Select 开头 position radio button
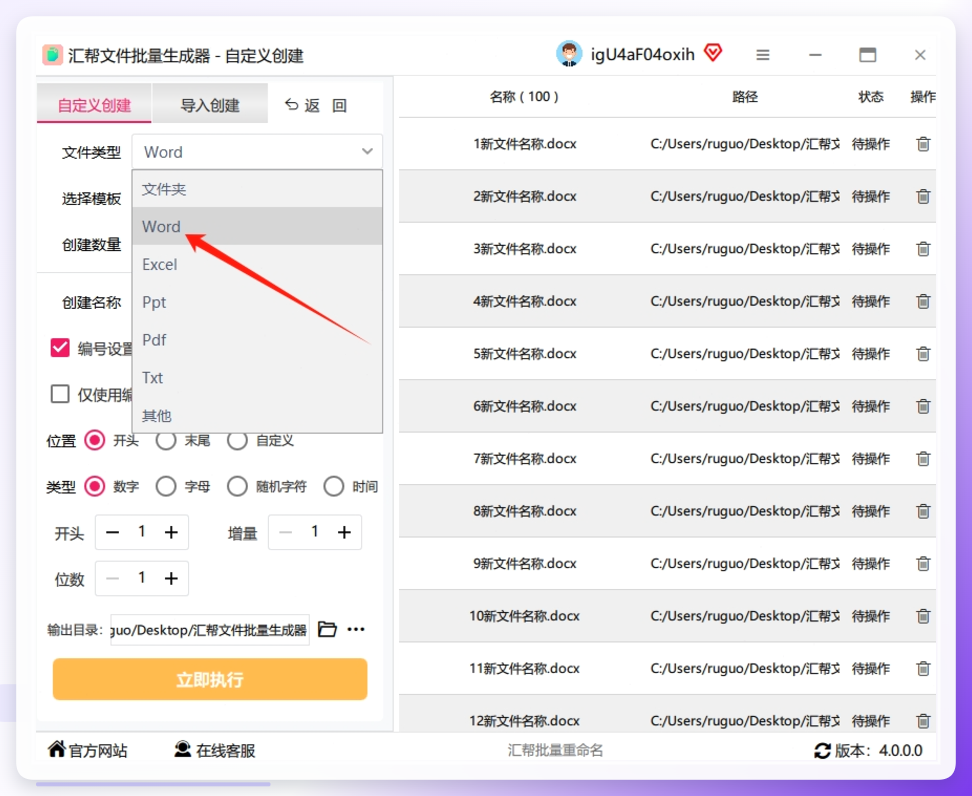The image size is (972, 796). 95,441
